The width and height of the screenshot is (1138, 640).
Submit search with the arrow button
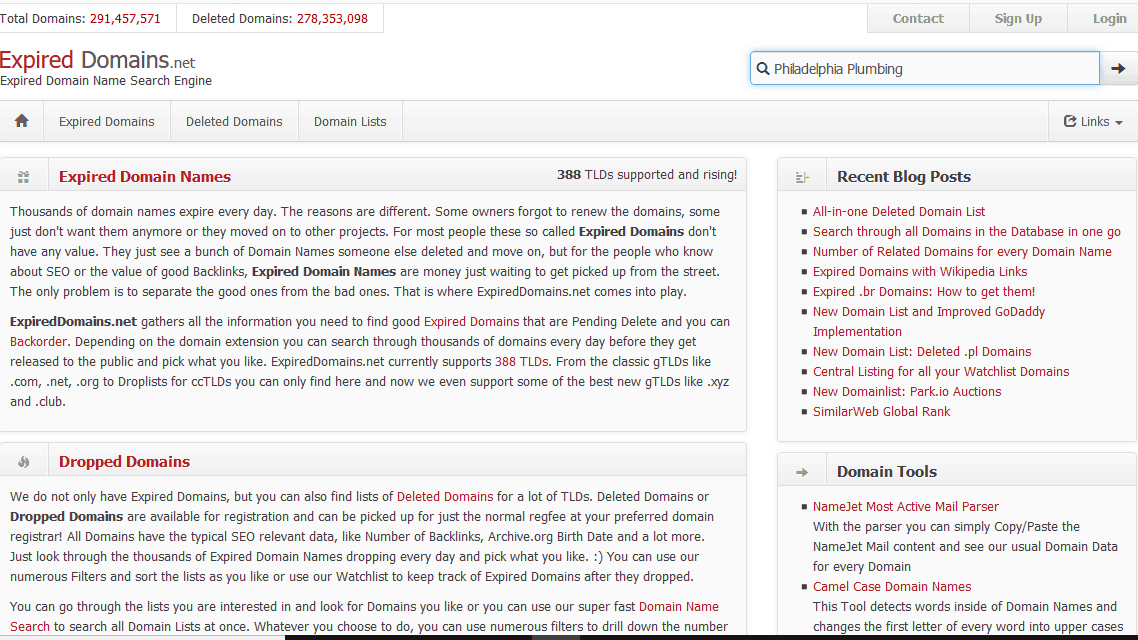click(1118, 68)
